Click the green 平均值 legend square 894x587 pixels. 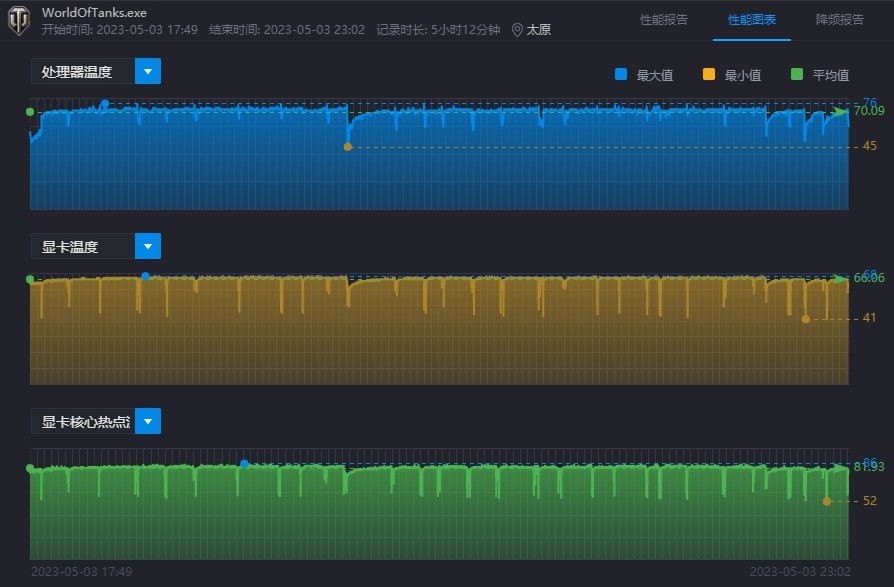(796, 74)
